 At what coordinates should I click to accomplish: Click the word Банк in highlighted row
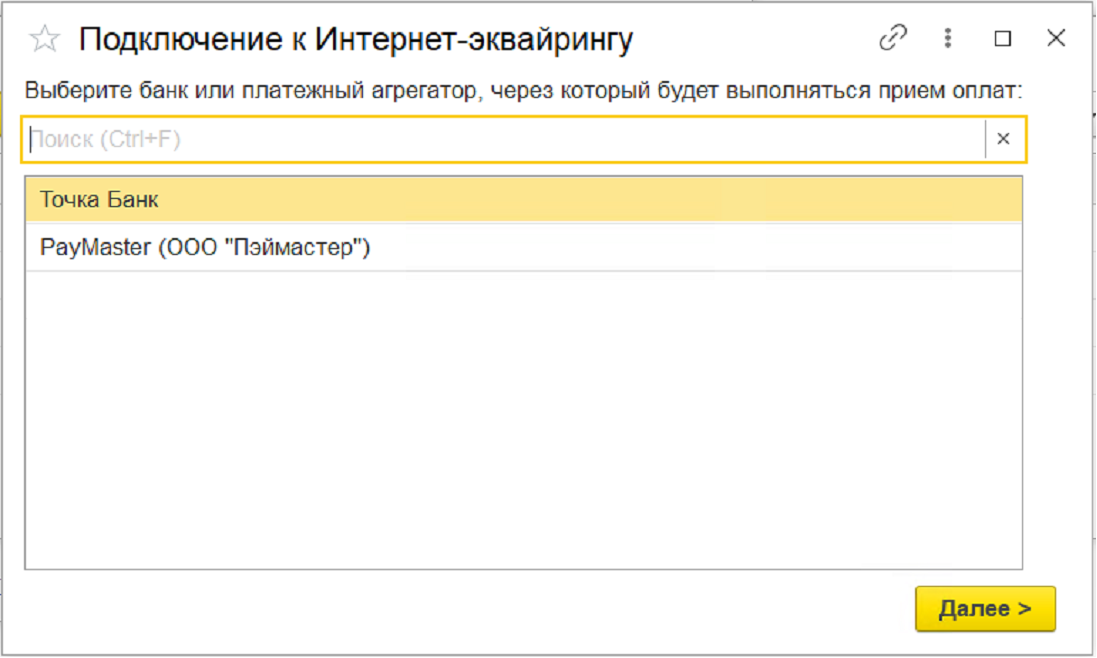134,199
